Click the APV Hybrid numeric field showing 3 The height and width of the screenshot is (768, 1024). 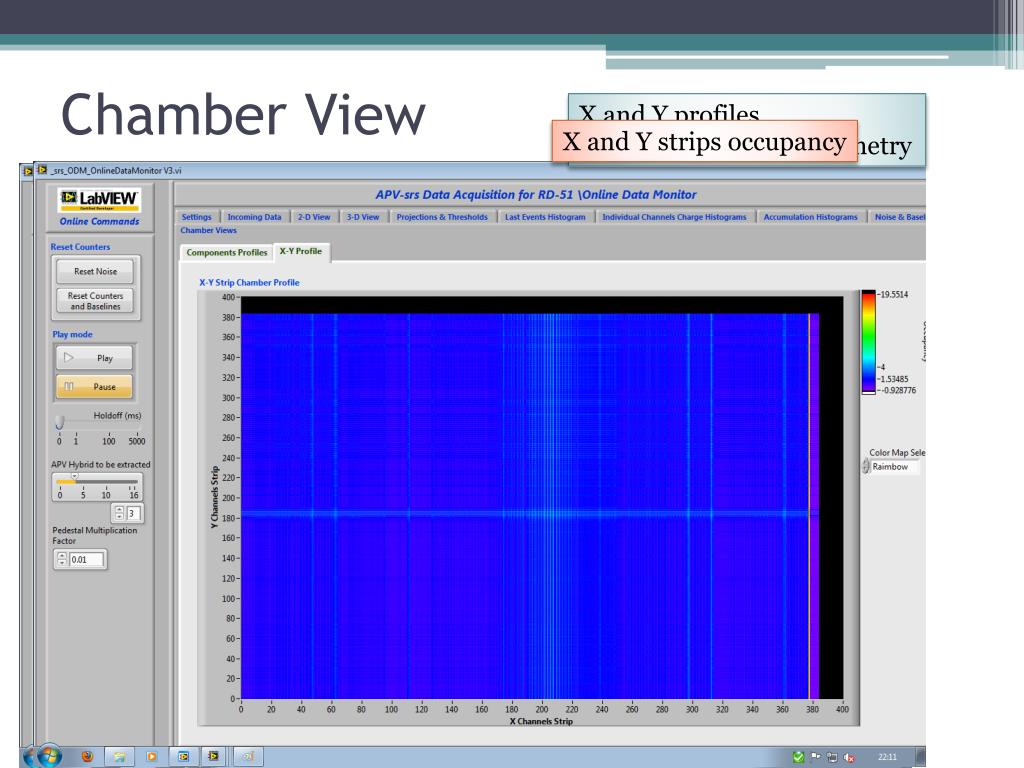pos(133,513)
